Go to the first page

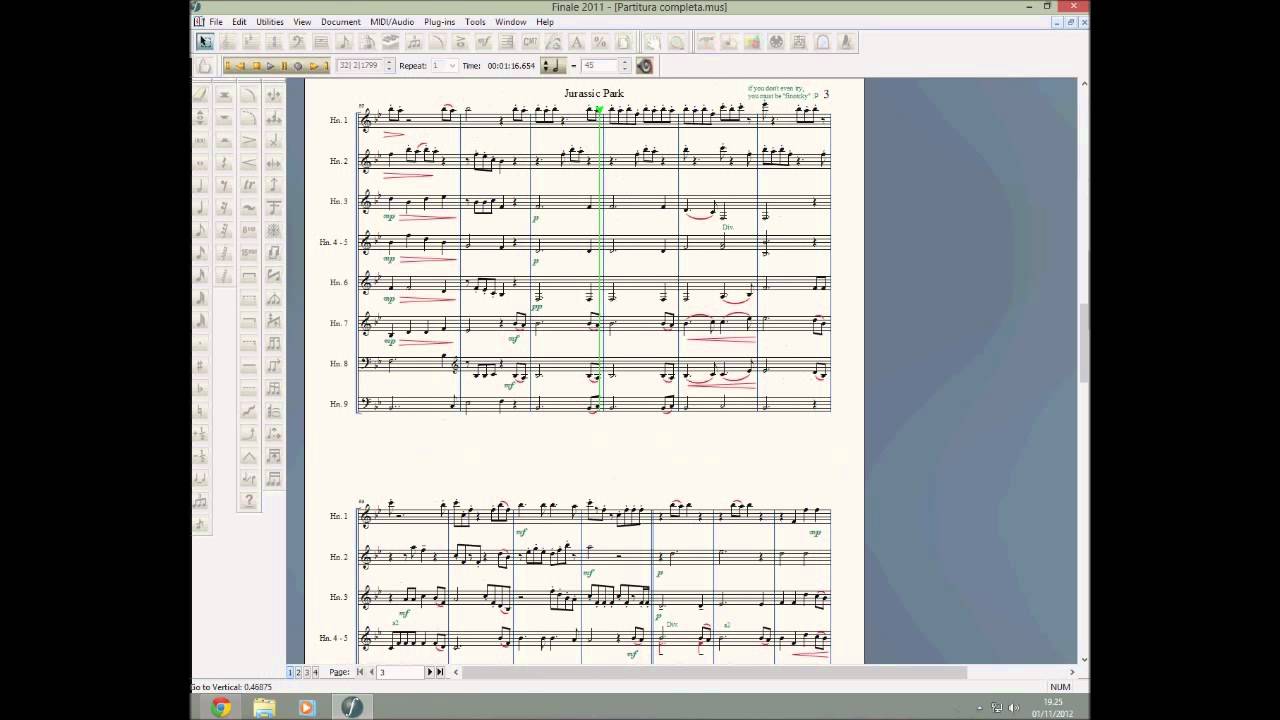[361, 672]
